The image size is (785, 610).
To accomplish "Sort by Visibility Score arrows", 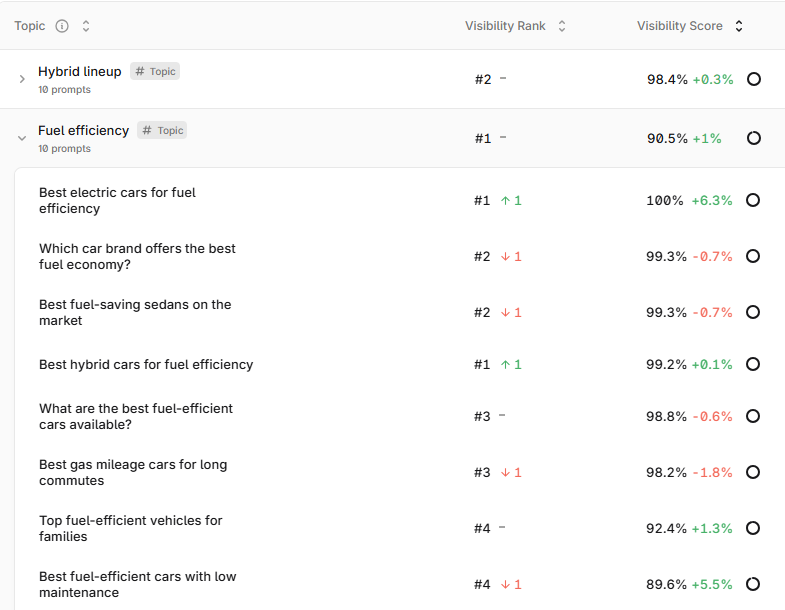I will point(739,26).
